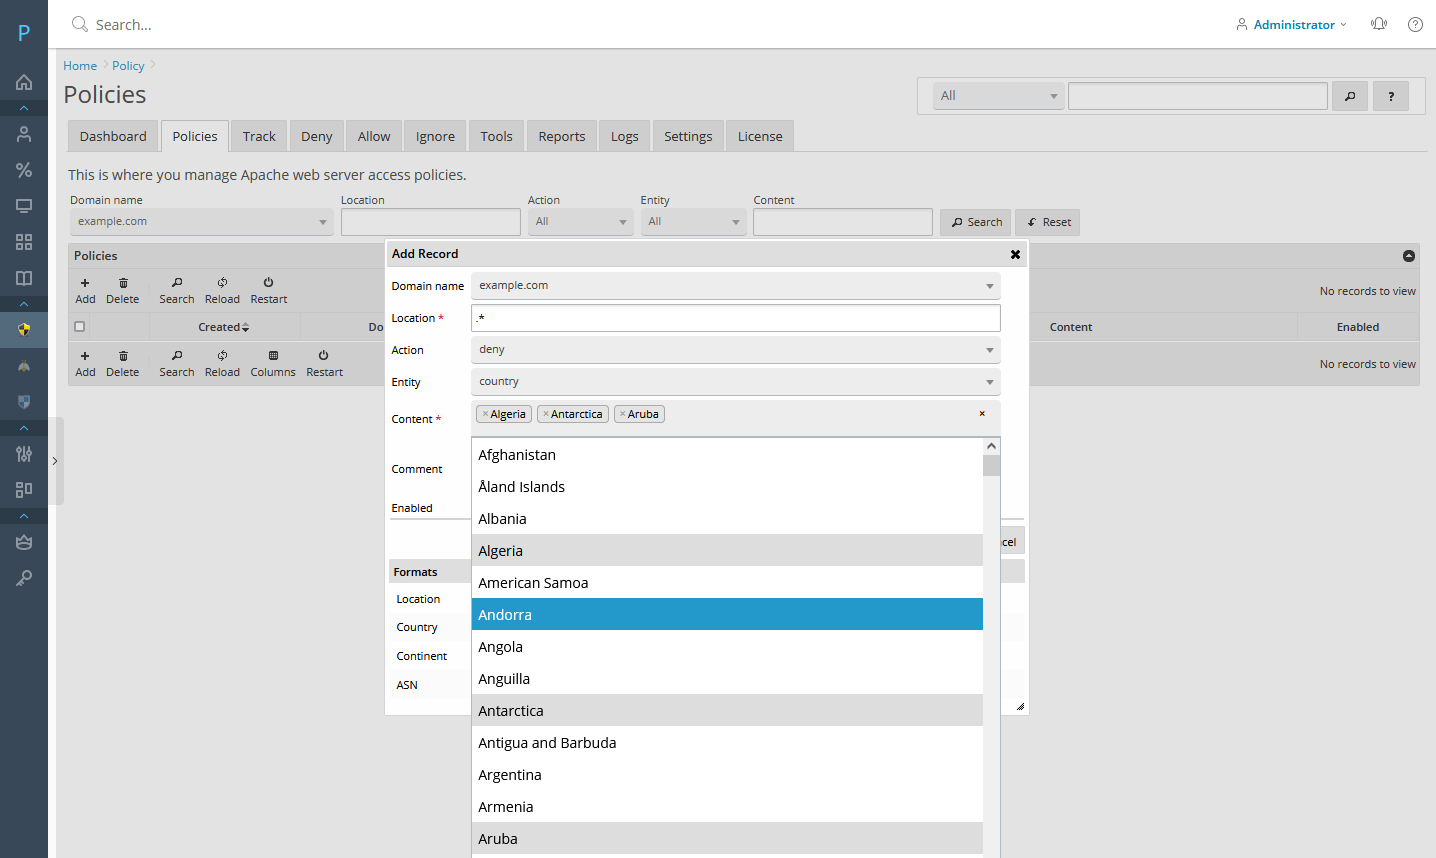Select Argentina from the country list
The width and height of the screenshot is (1436, 858).
pos(727,774)
